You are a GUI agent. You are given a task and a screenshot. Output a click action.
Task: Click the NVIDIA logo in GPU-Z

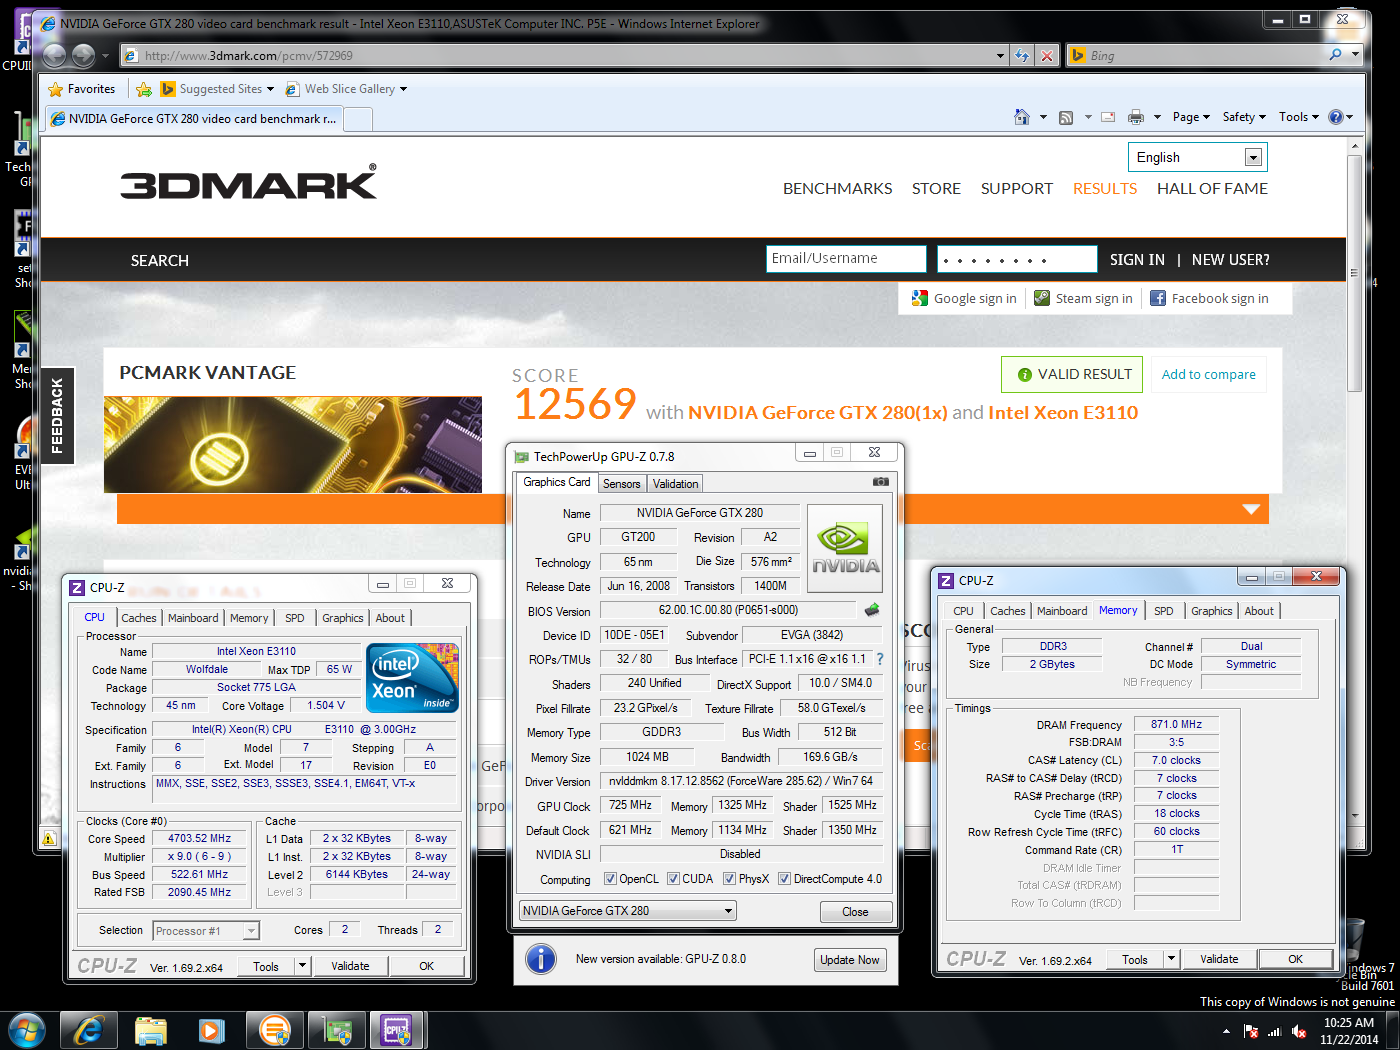(845, 551)
